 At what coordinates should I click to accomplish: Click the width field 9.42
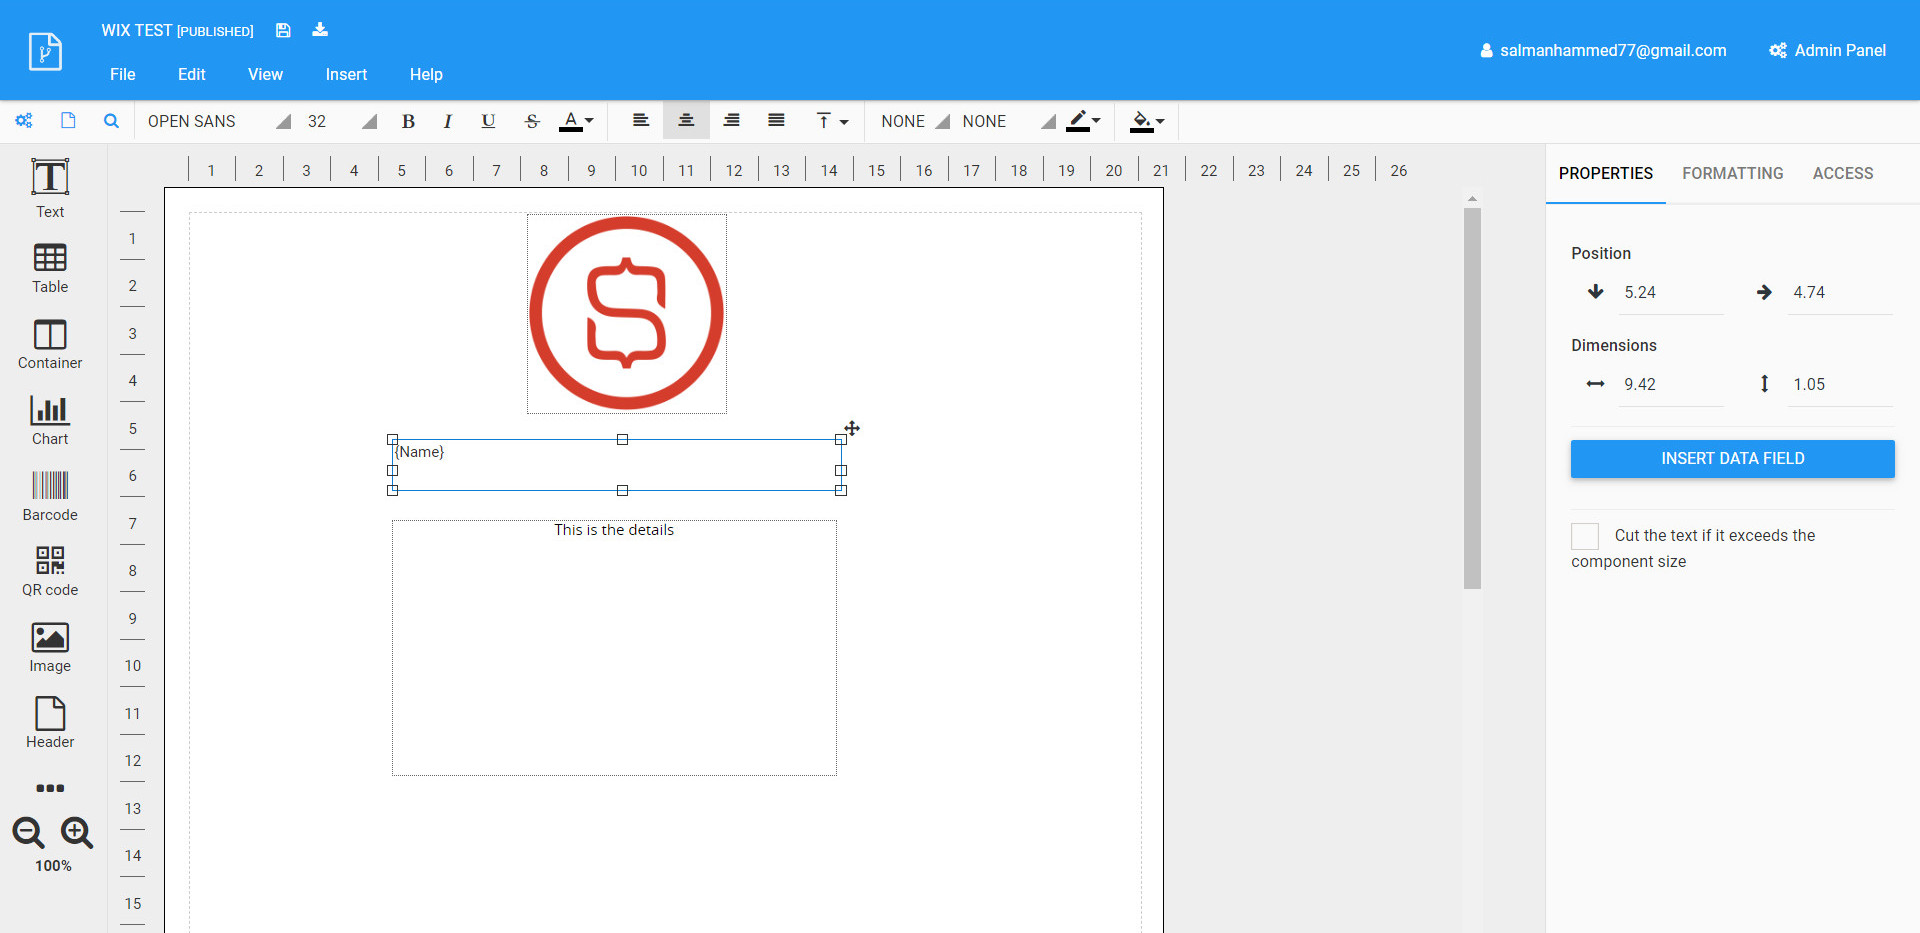1671,384
